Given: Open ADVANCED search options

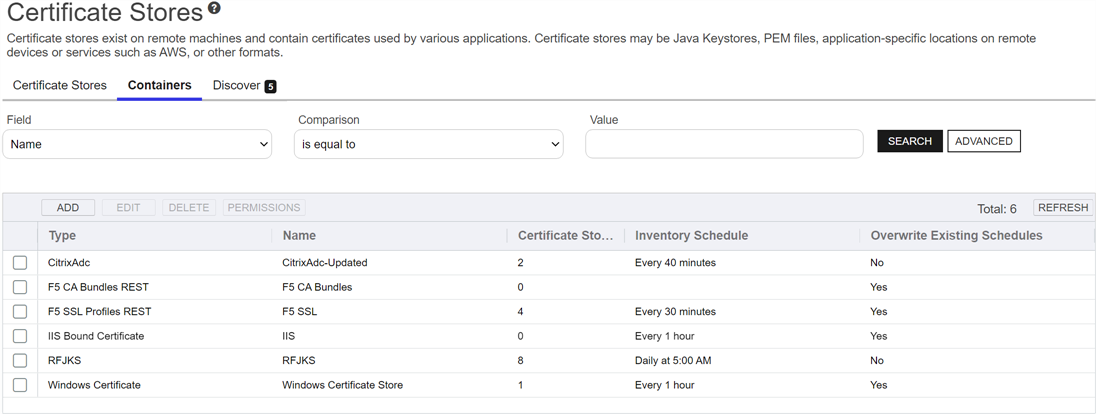Looking at the screenshot, I should (983, 141).
